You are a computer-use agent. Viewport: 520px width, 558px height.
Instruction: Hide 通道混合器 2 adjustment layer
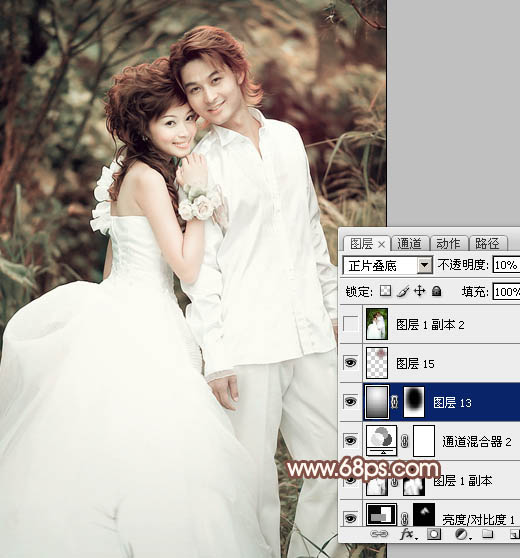pos(350,441)
